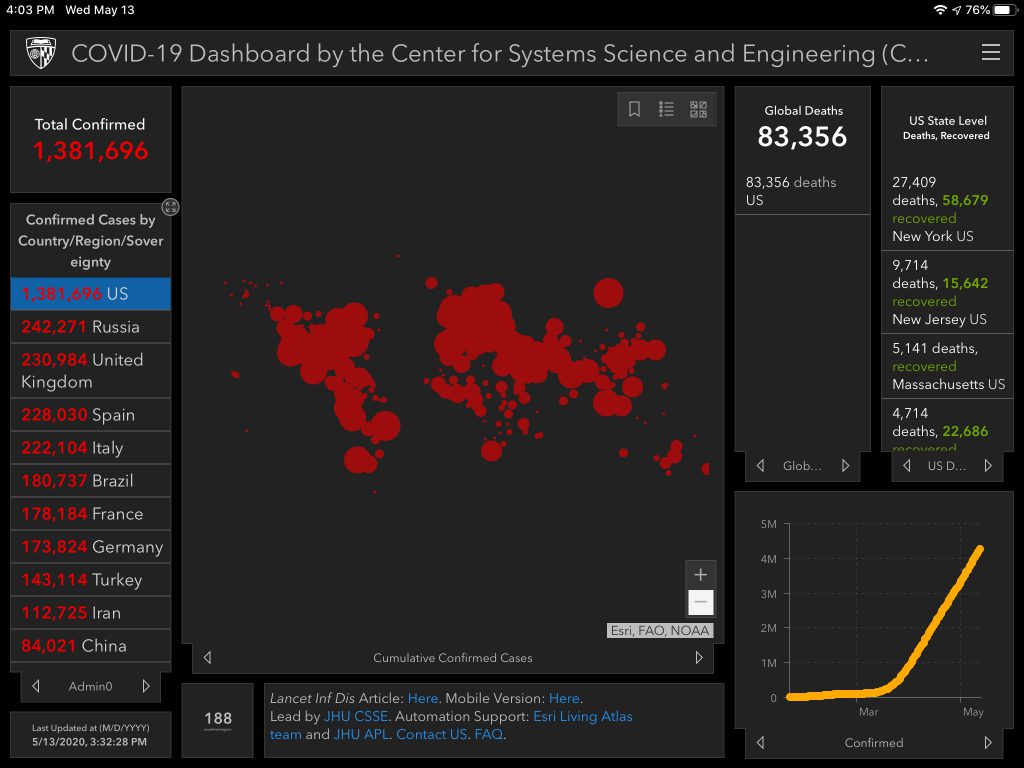Expand the Confirmed Cases panel to fullscreen

(x=171, y=207)
